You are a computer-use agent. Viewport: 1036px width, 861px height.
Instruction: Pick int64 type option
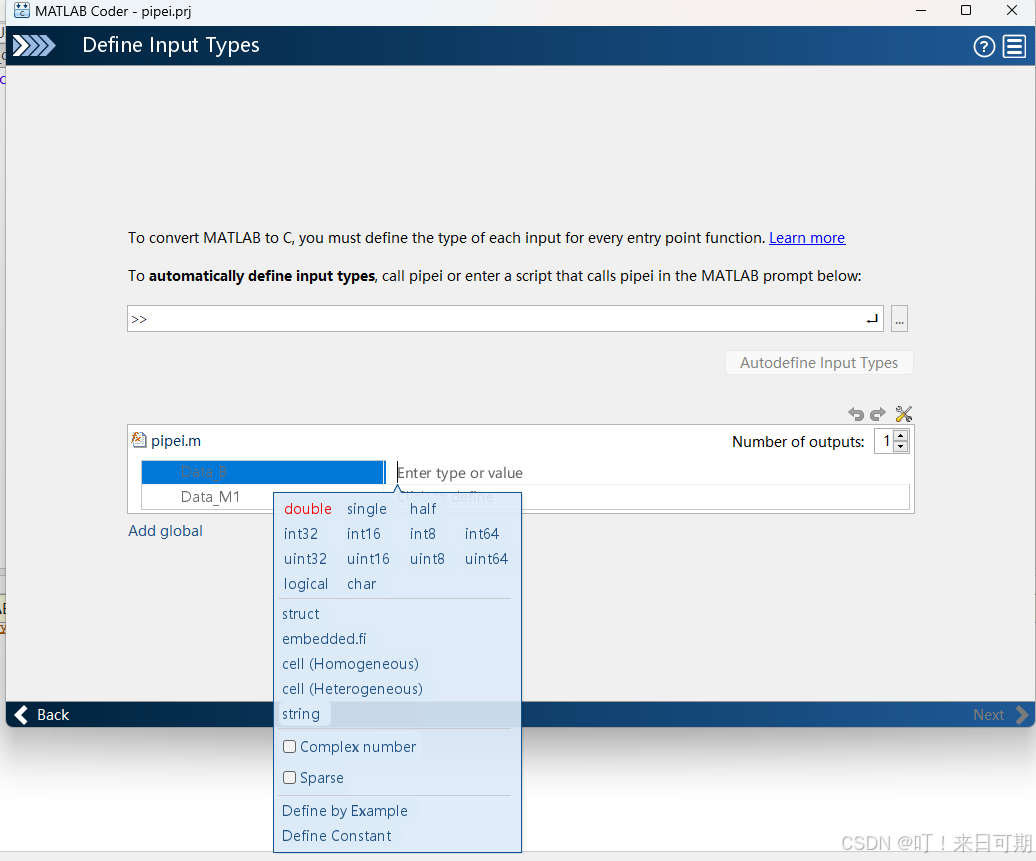coord(482,534)
